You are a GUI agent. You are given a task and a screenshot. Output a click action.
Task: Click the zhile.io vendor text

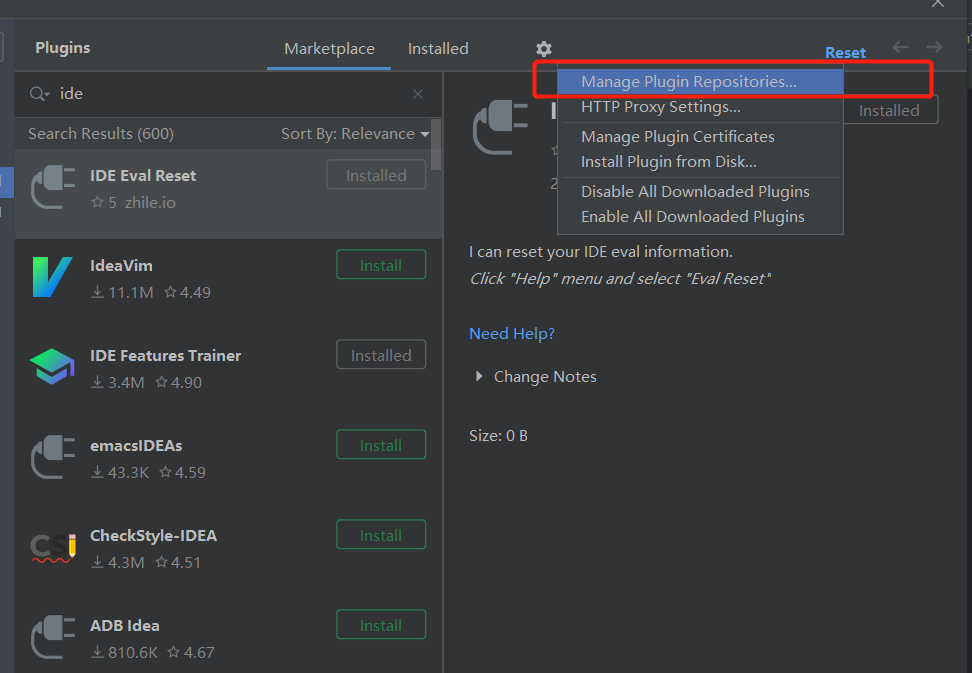click(150, 203)
